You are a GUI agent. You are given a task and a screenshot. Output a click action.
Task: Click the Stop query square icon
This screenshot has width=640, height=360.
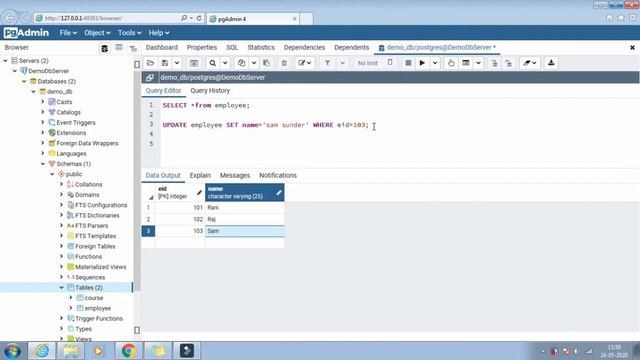click(x=408, y=63)
